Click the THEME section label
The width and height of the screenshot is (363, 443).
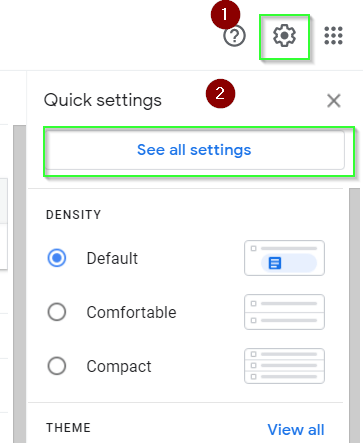pyautogui.click(x=68, y=428)
